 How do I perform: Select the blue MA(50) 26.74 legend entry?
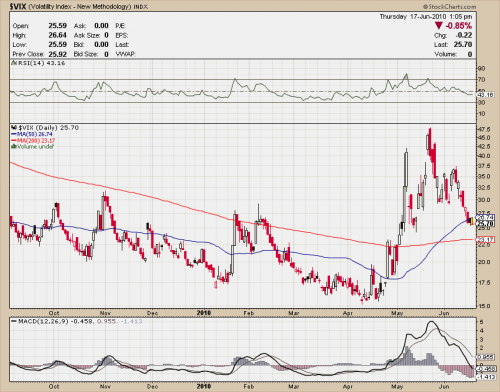(32, 134)
